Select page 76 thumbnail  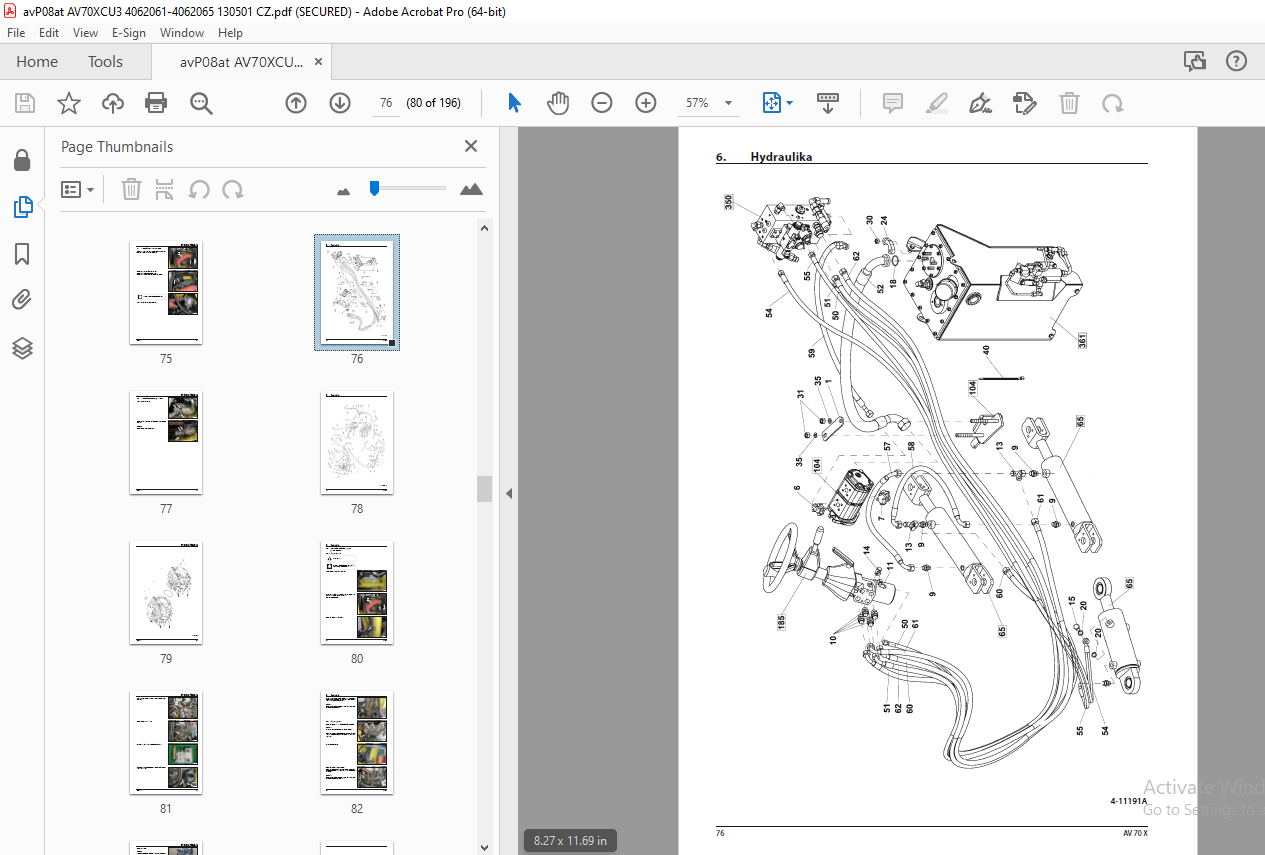pyautogui.click(x=357, y=292)
